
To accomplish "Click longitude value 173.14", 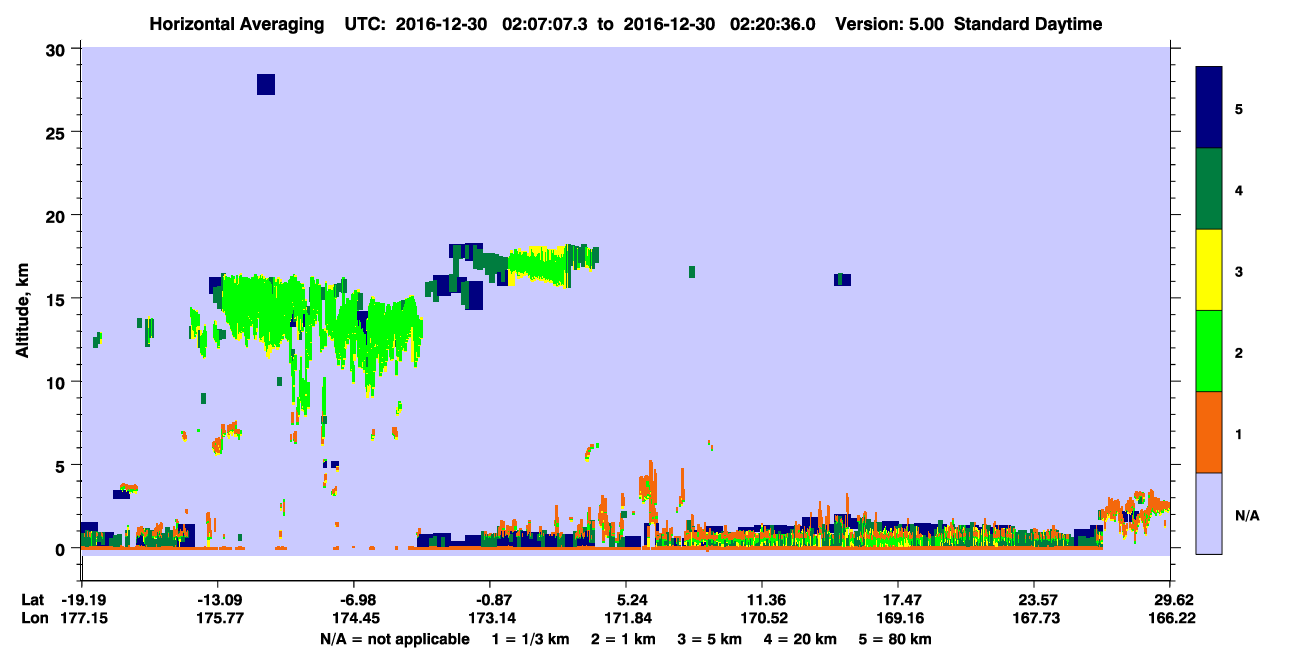I will (x=490, y=618).
